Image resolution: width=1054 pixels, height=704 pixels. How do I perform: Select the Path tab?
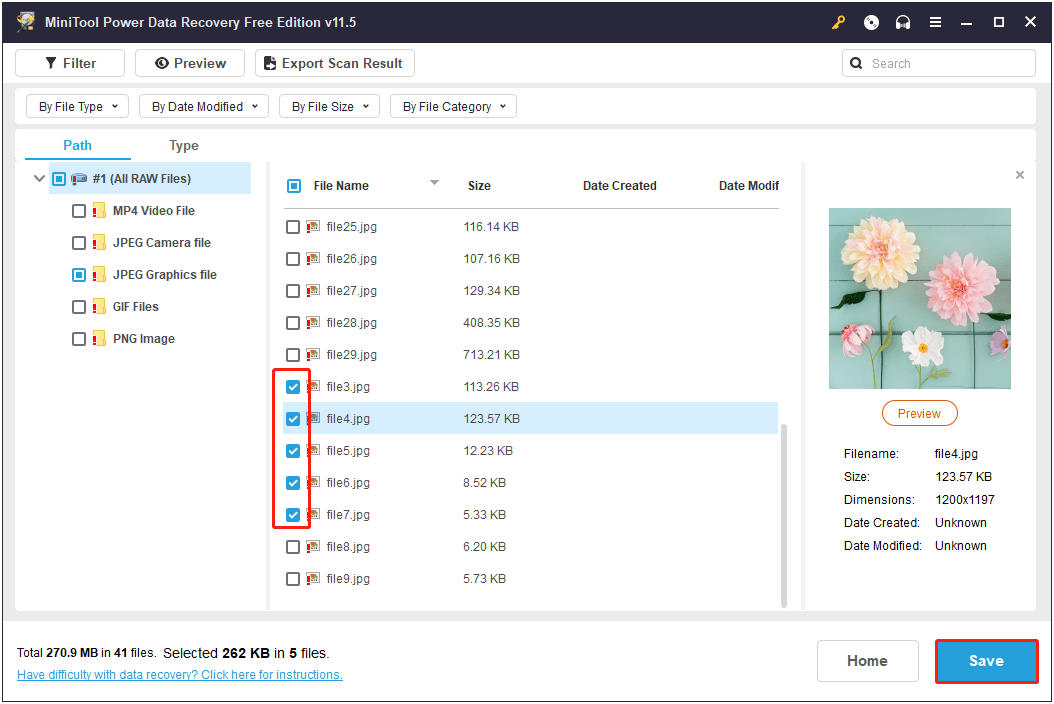coord(77,145)
